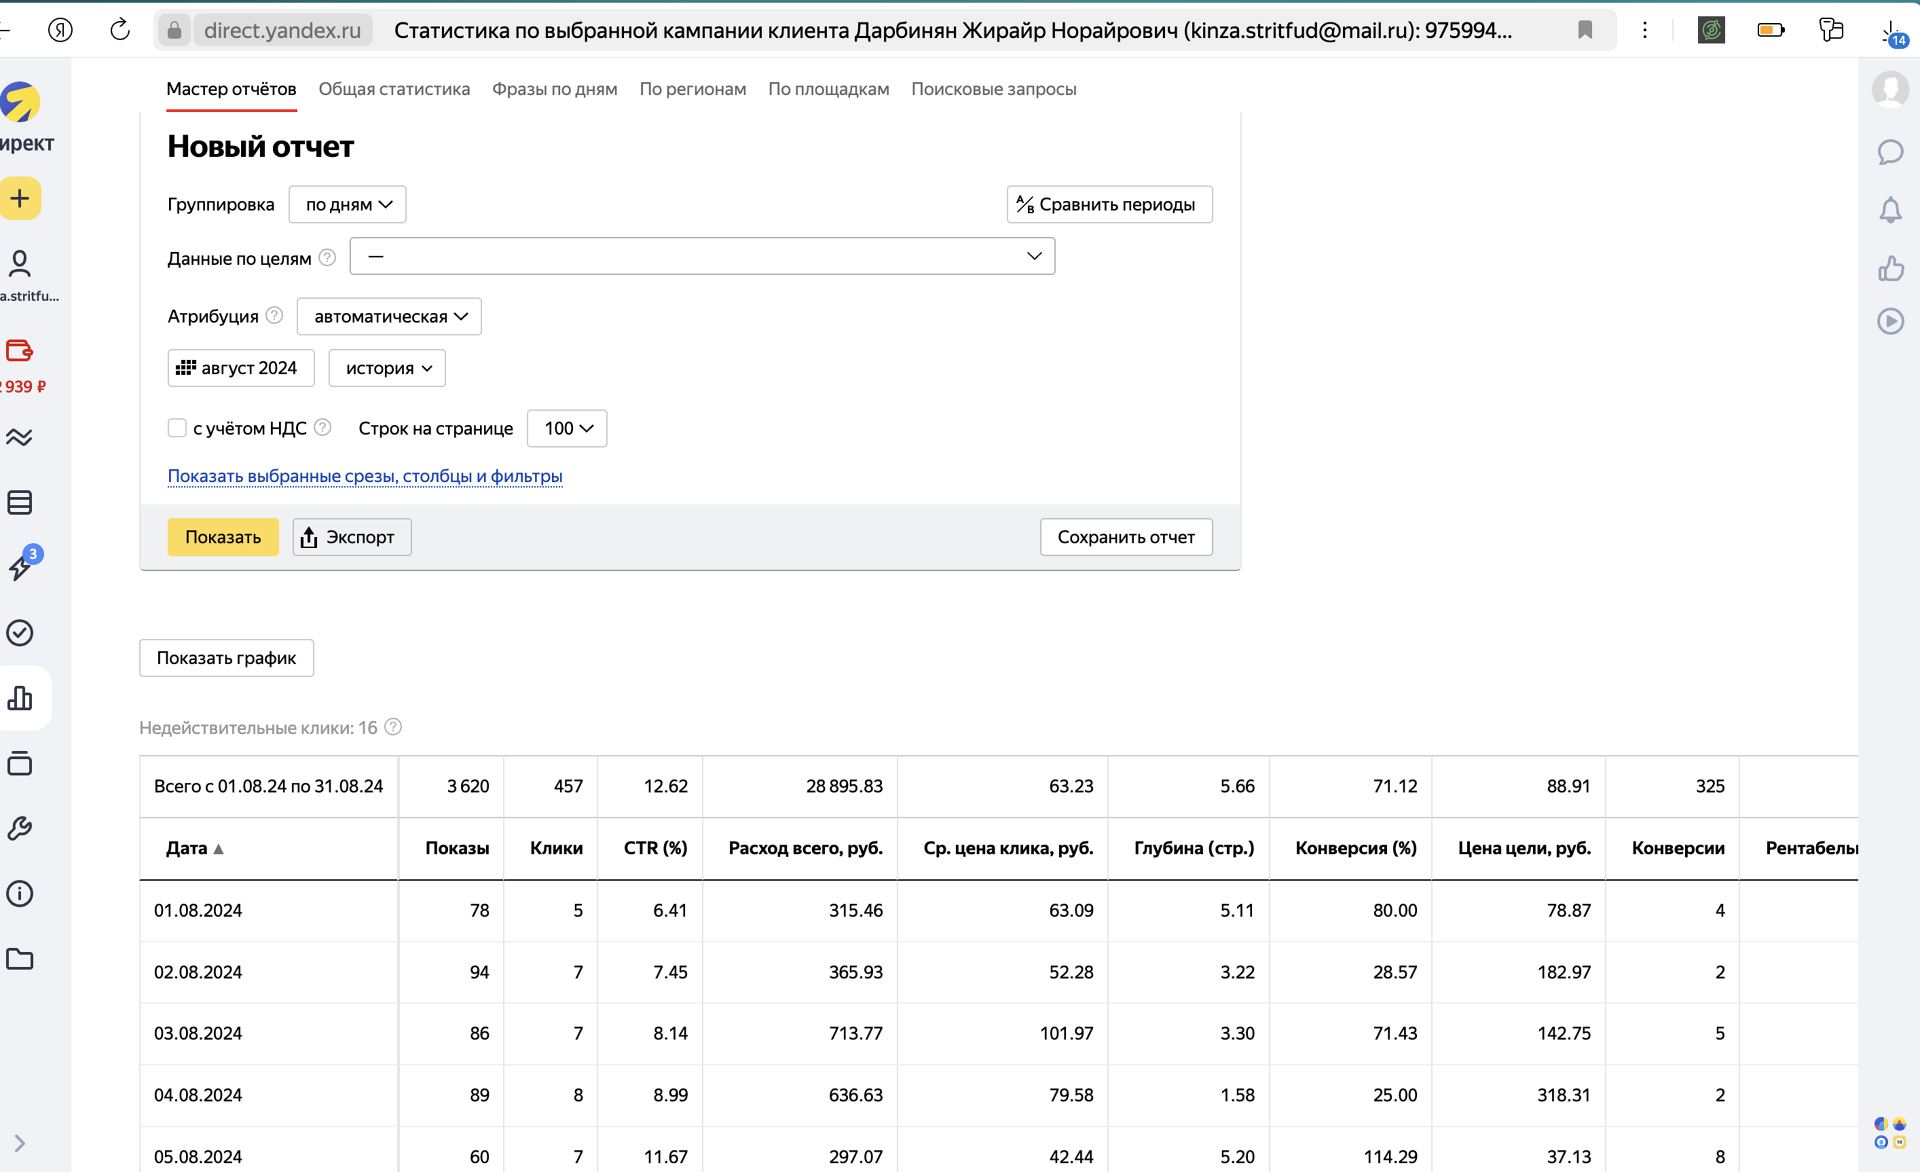Enable the 'с учётом НДС' checkbox

click(177, 428)
